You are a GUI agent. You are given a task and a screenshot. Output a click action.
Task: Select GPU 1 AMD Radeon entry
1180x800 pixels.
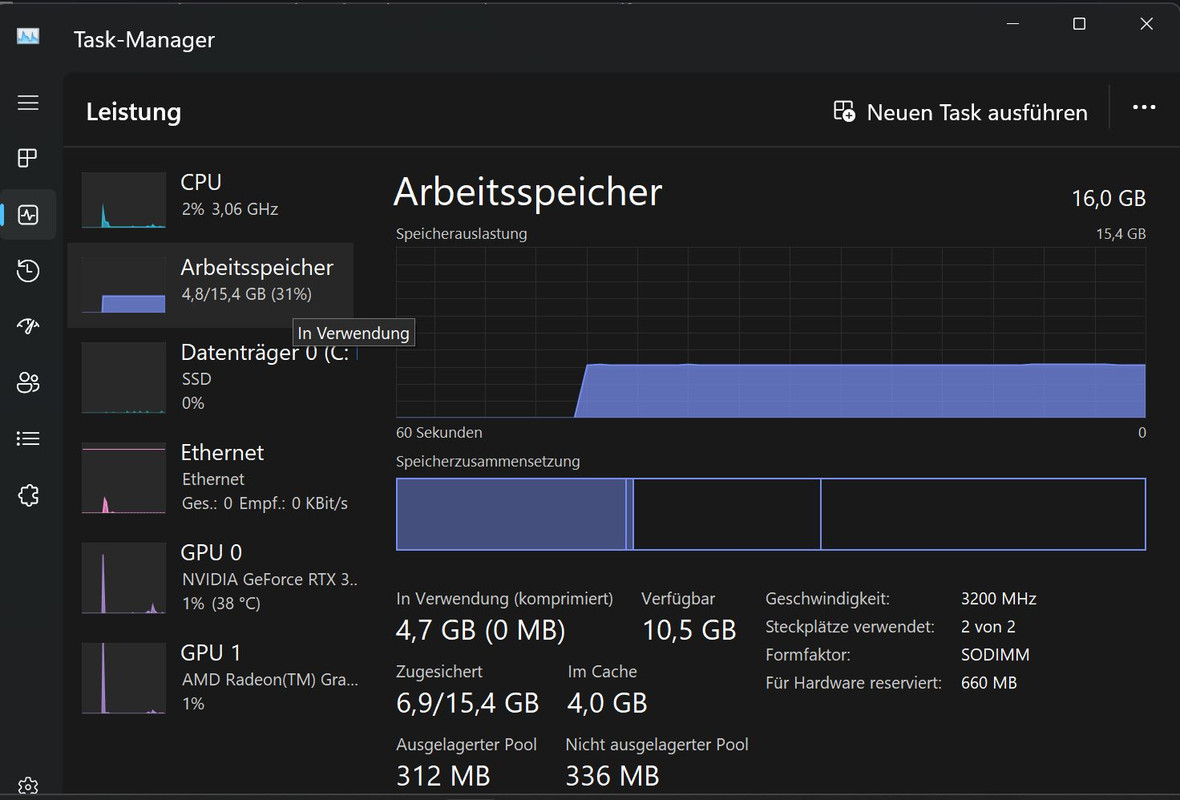[x=211, y=677]
